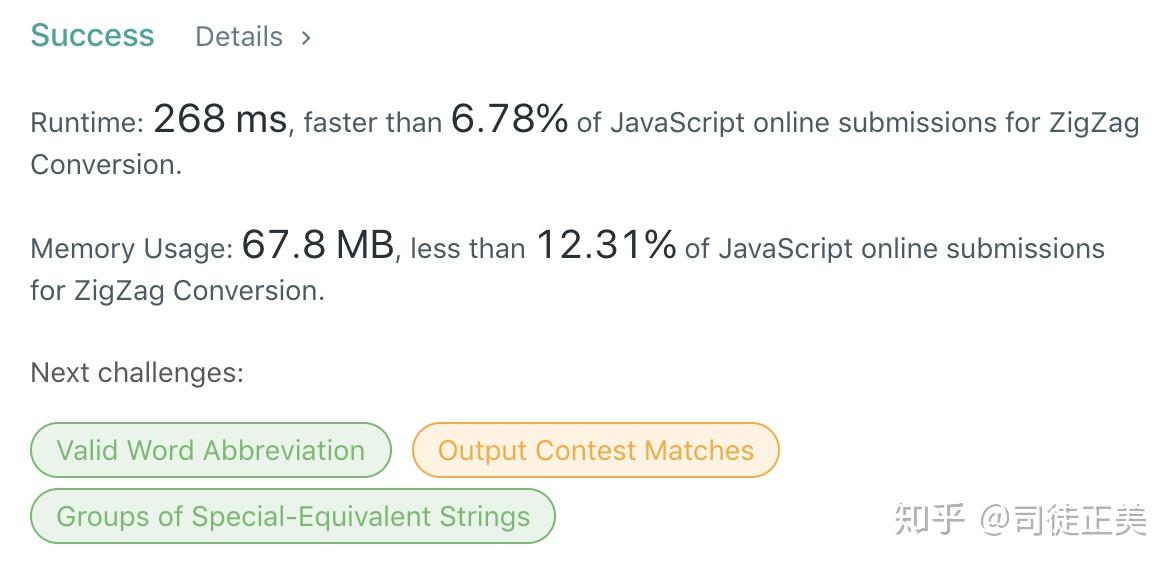Click the Memory Usage label text

[x=132, y=249]
